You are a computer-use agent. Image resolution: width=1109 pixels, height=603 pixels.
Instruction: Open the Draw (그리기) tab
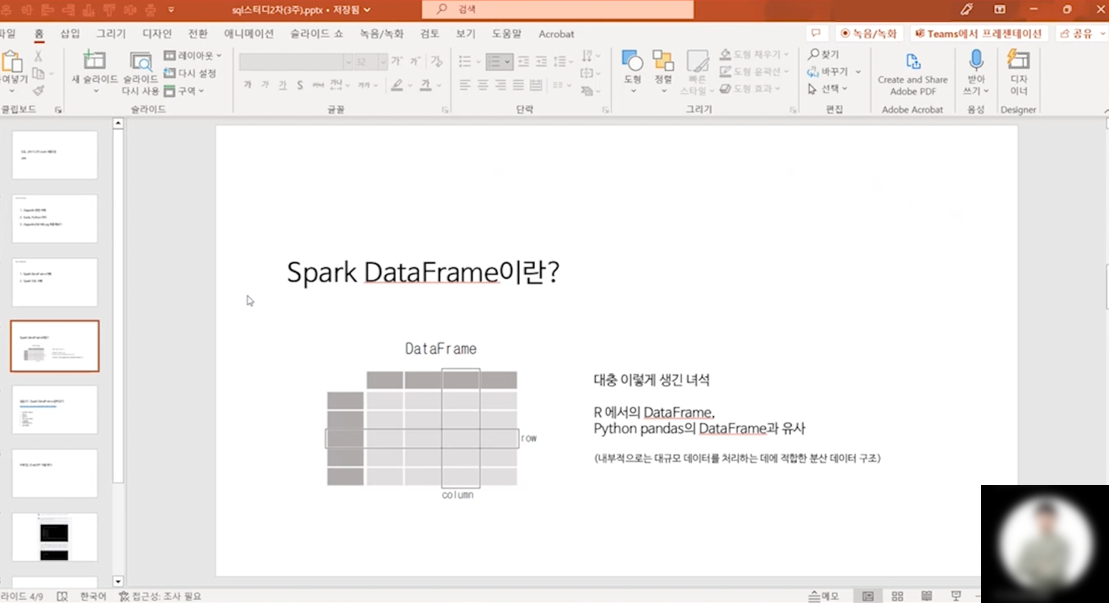[111, 33]
